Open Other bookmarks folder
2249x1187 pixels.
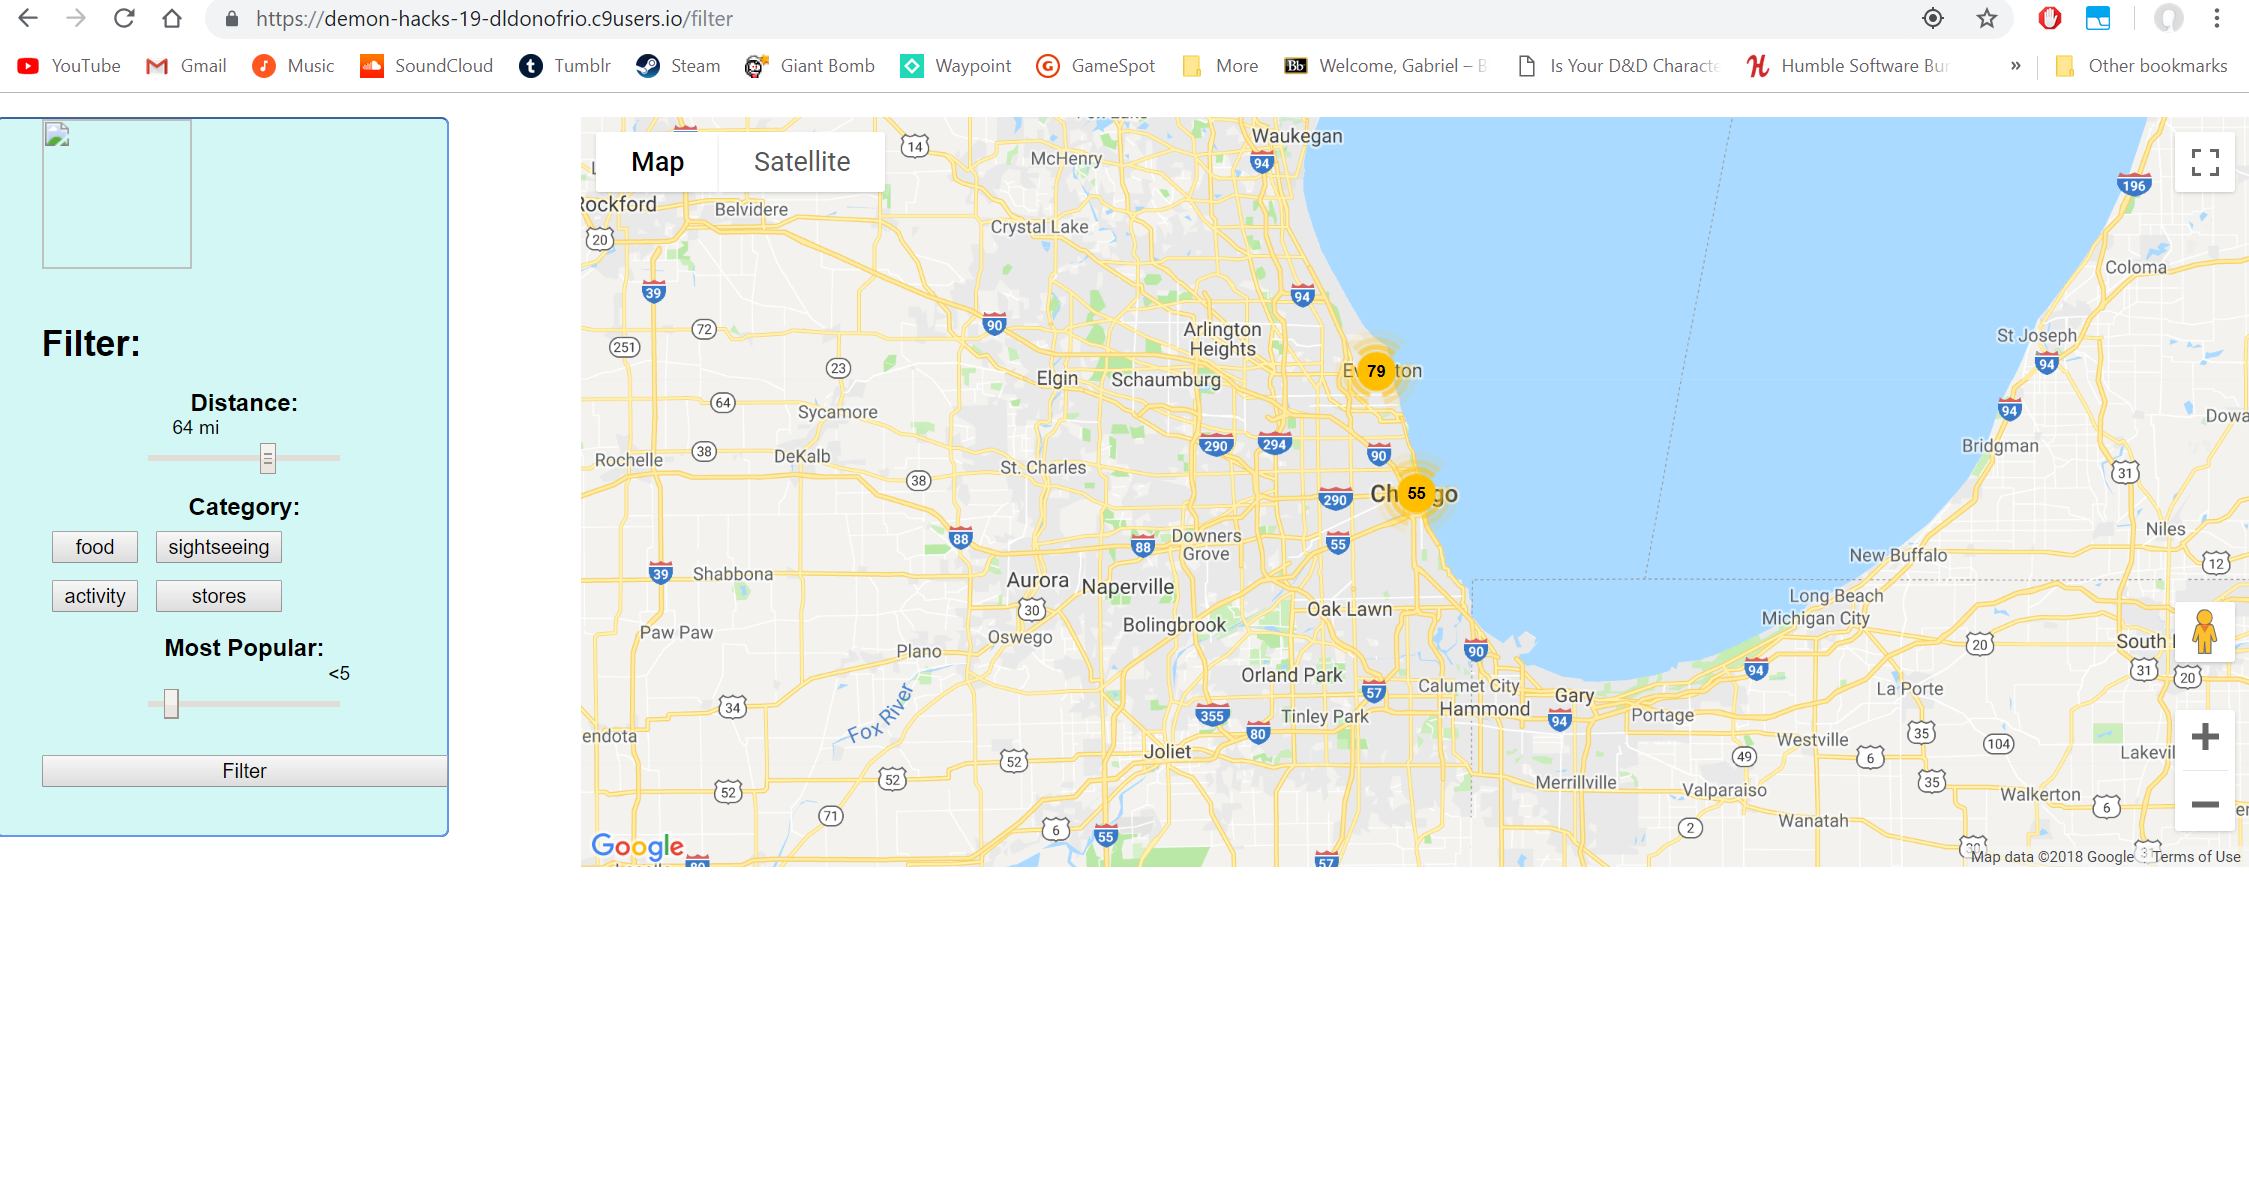[2141, 66]
